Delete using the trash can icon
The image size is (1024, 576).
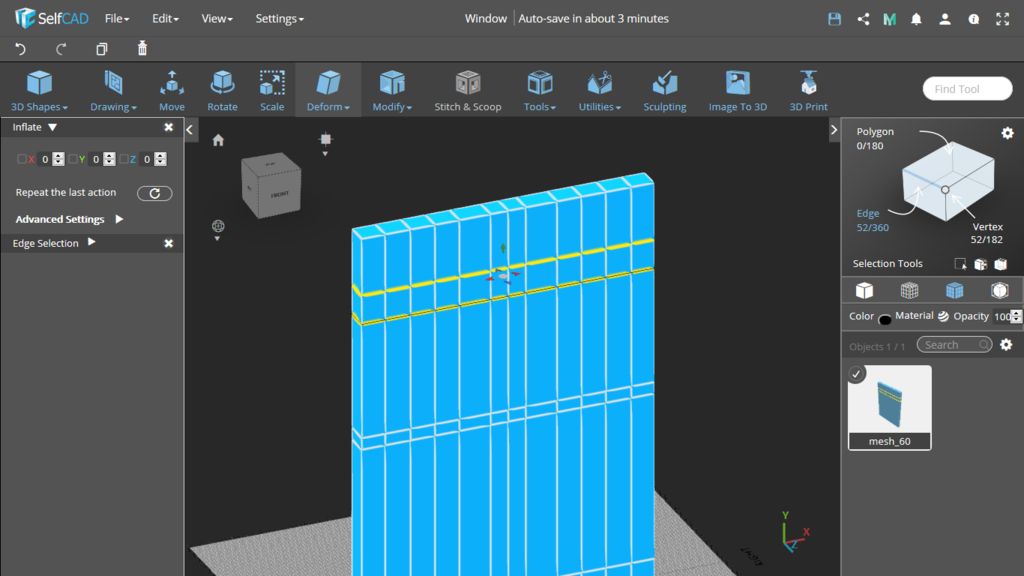coord(142,49)
